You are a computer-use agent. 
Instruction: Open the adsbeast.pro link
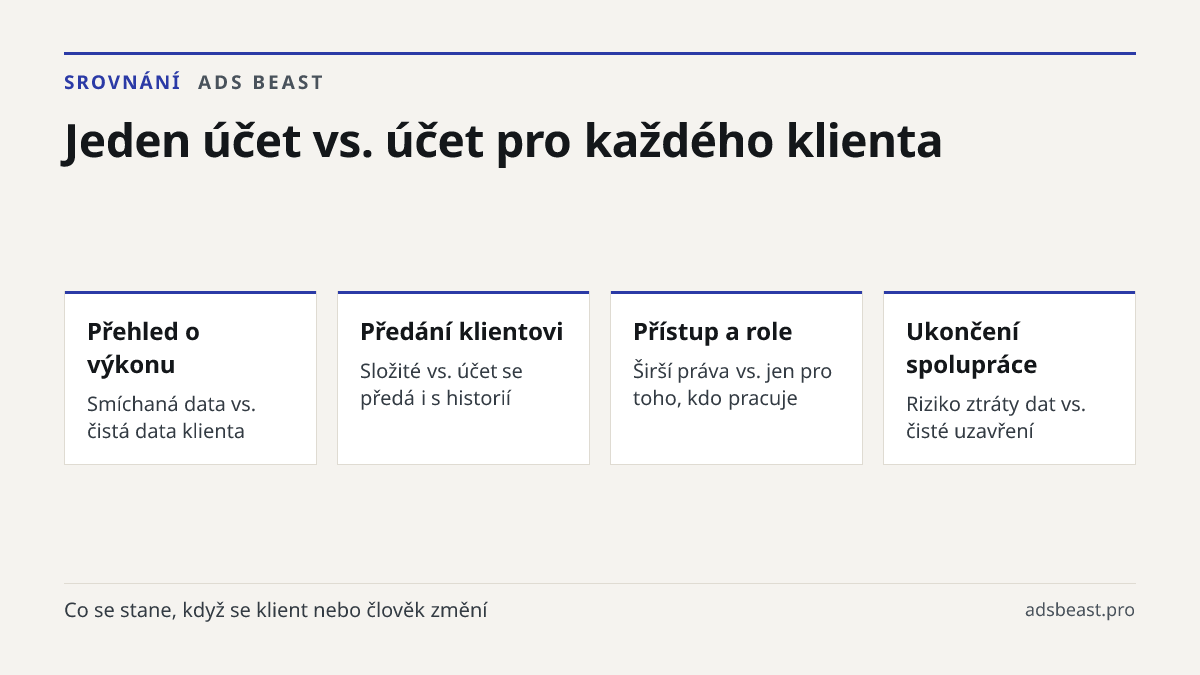click(1080, 610)
